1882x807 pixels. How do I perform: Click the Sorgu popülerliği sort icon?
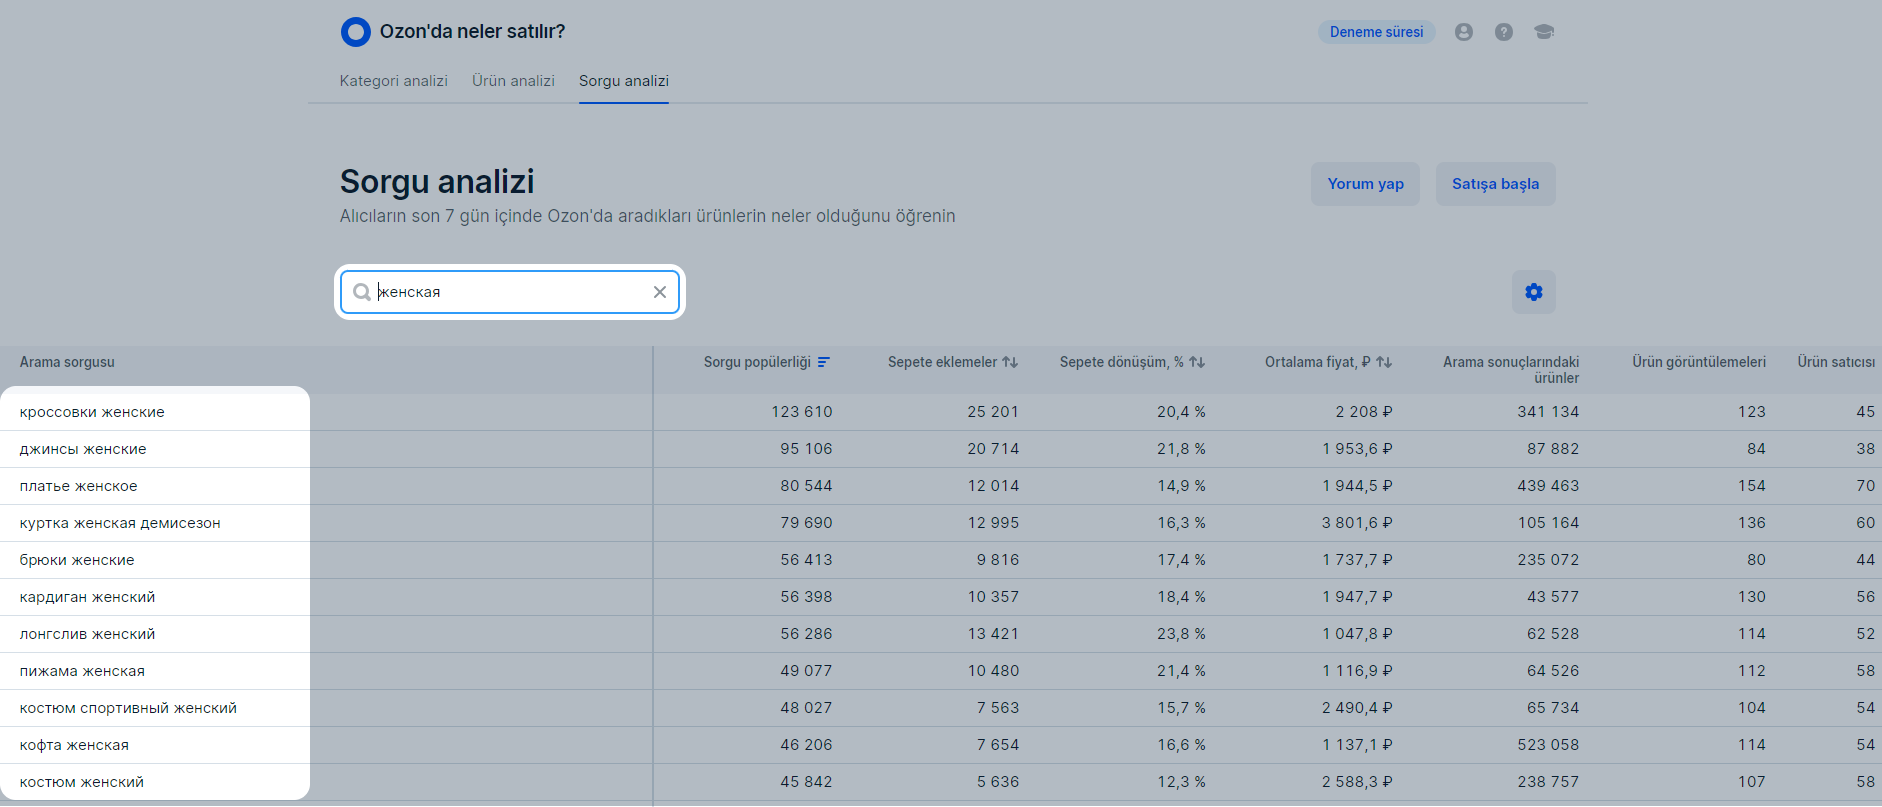(824, 362)
